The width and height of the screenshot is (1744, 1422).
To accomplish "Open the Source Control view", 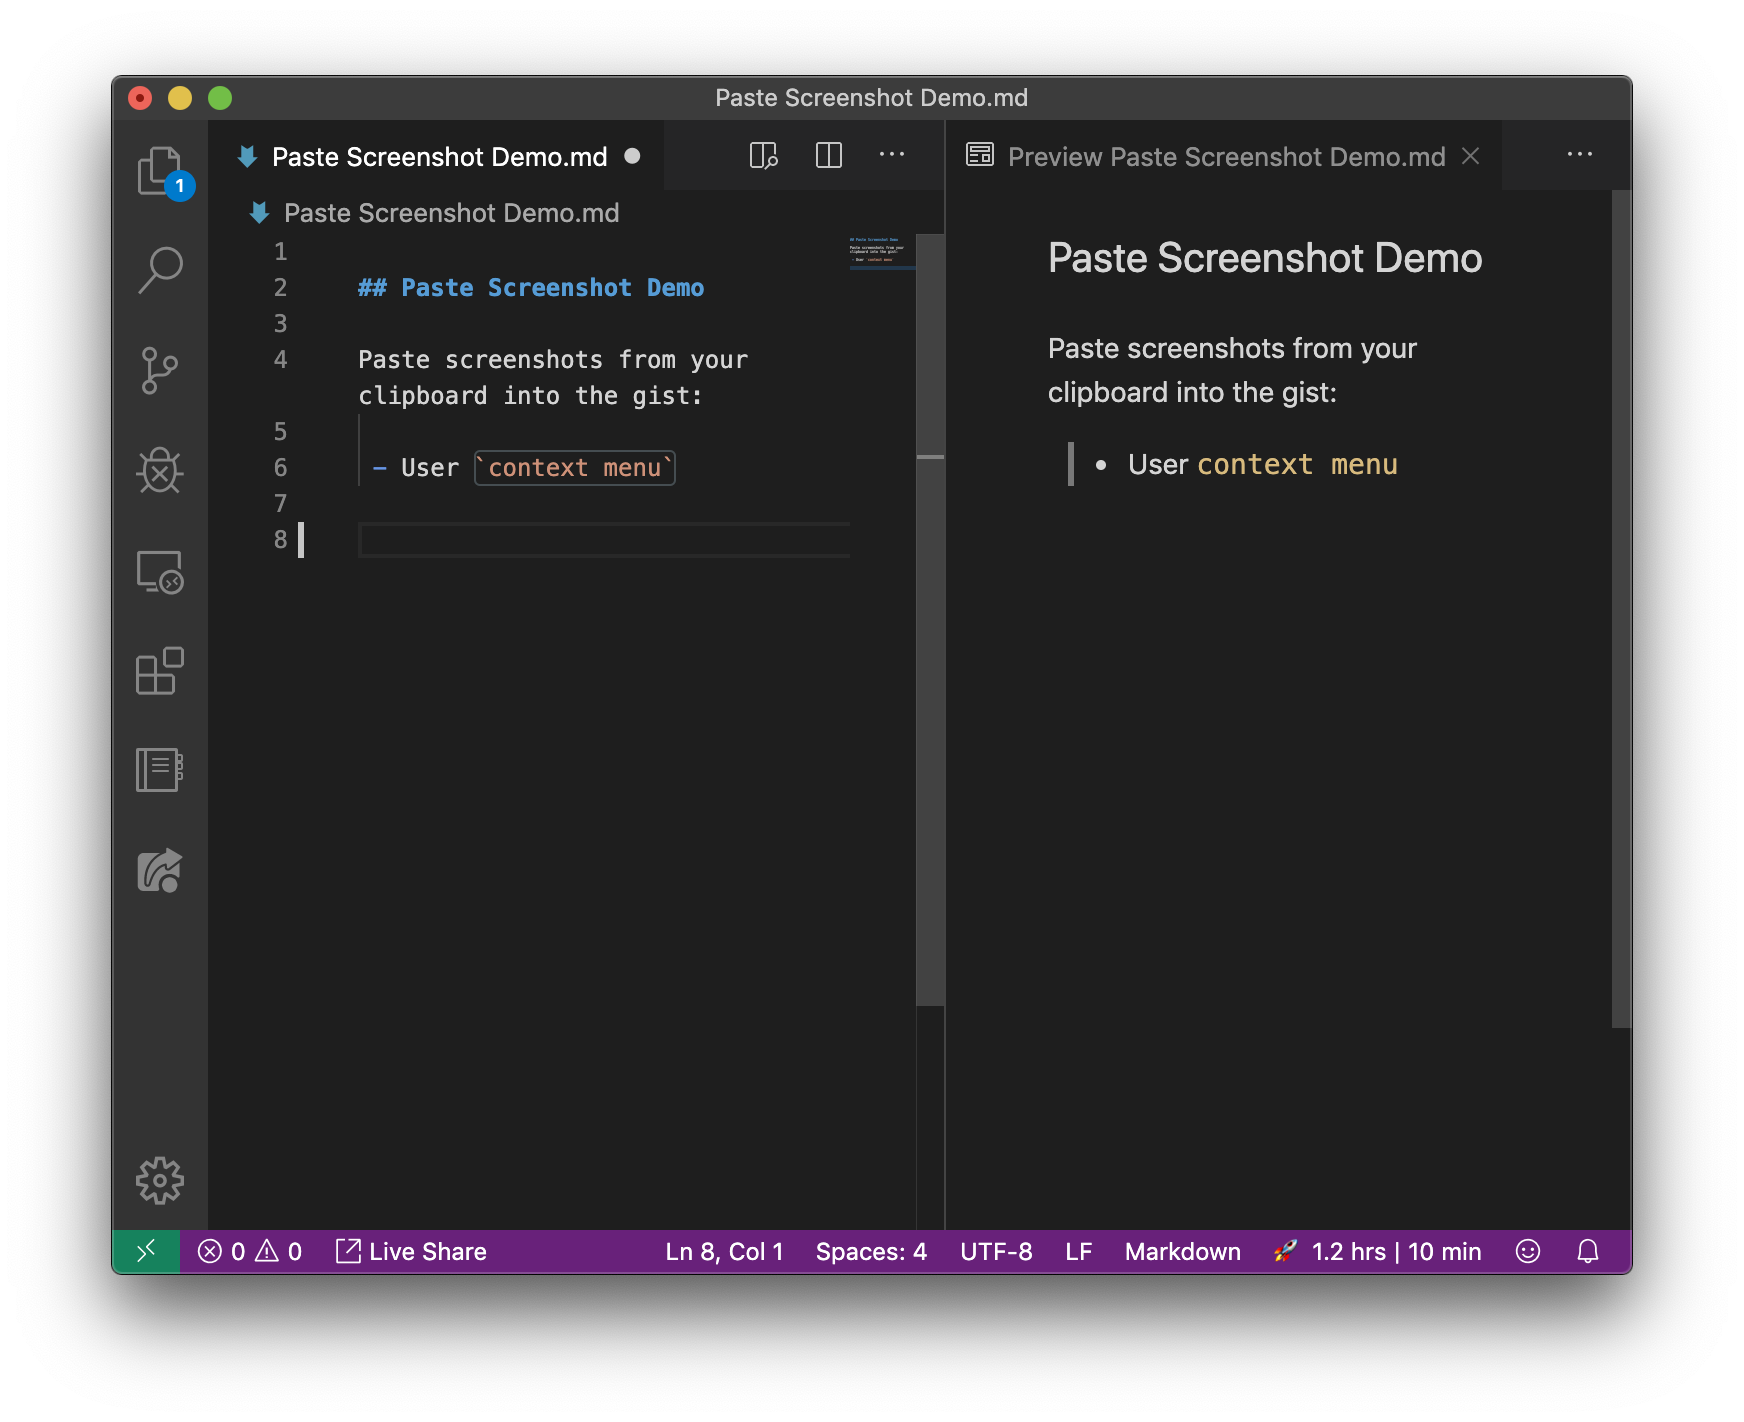I will 160,371.
